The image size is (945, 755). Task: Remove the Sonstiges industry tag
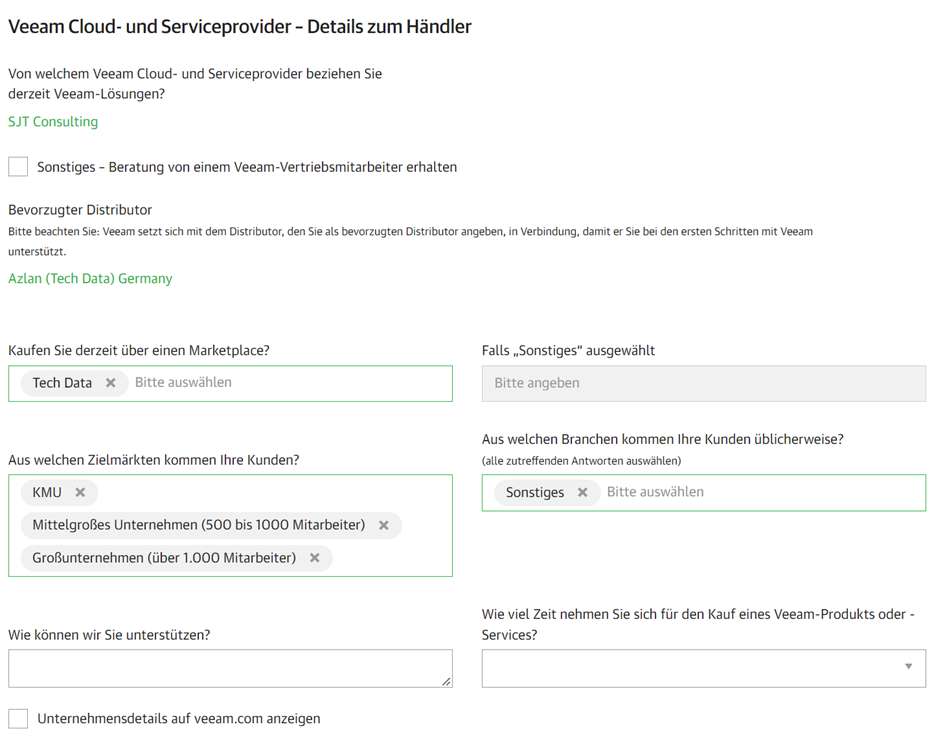582,492
